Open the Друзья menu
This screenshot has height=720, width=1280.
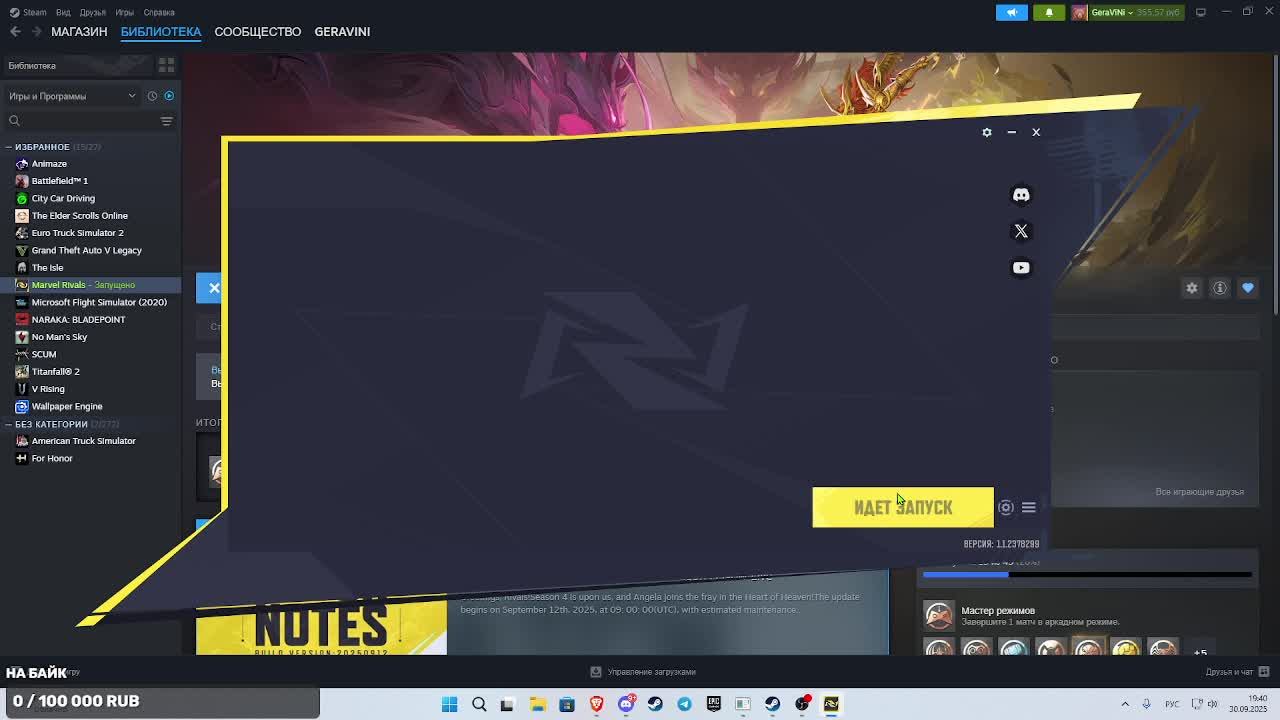[x=93, y=12]
